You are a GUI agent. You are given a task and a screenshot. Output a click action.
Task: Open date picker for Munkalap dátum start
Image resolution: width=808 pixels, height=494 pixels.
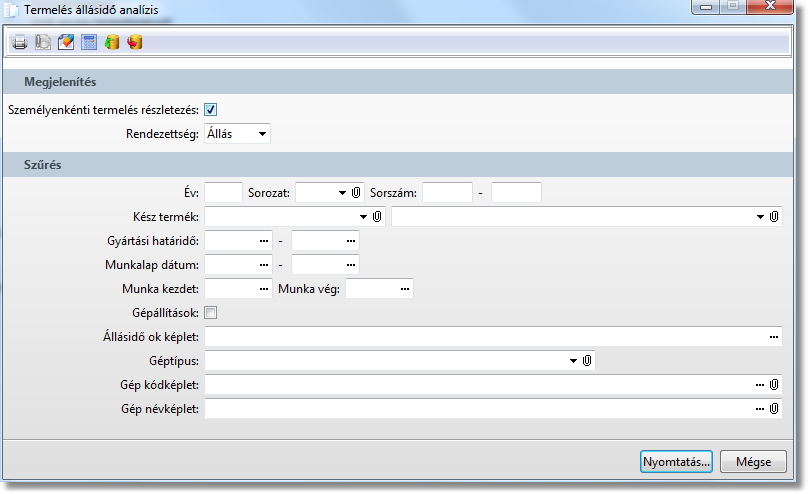[264, 265]
